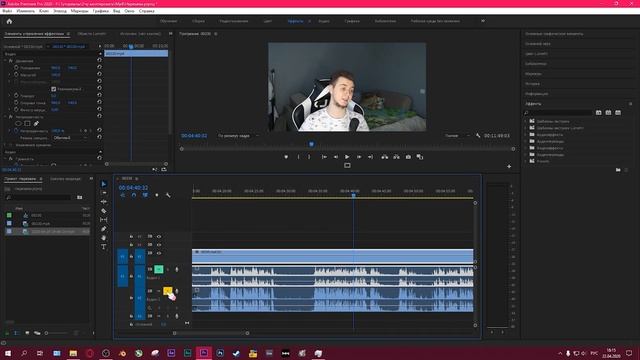The image size is (640, 360).
Task: Select the Selection tool in tools panel
Action: [x=104, y=184]
